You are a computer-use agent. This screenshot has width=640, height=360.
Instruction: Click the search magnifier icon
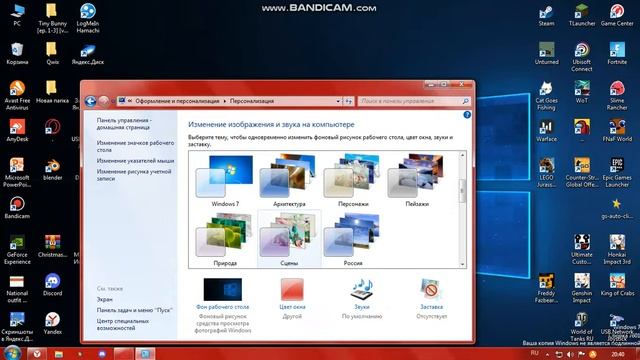pos(465,101)
